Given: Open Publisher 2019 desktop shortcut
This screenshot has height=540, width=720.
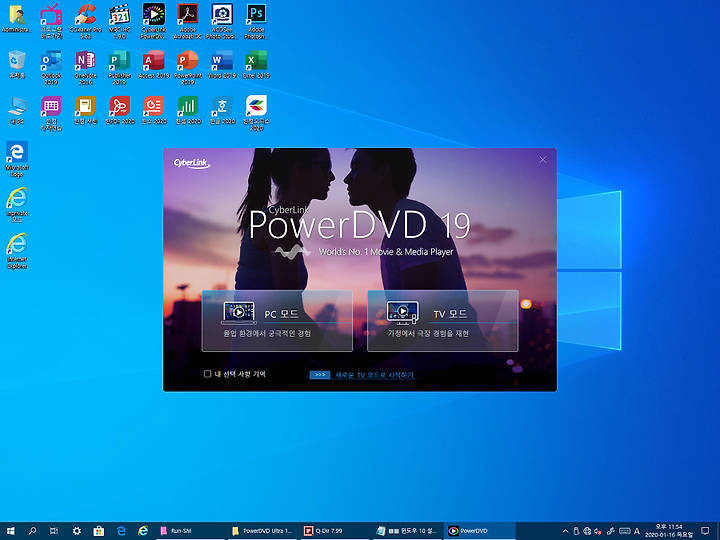Looking at the screenshot, I should click(119, 67).
